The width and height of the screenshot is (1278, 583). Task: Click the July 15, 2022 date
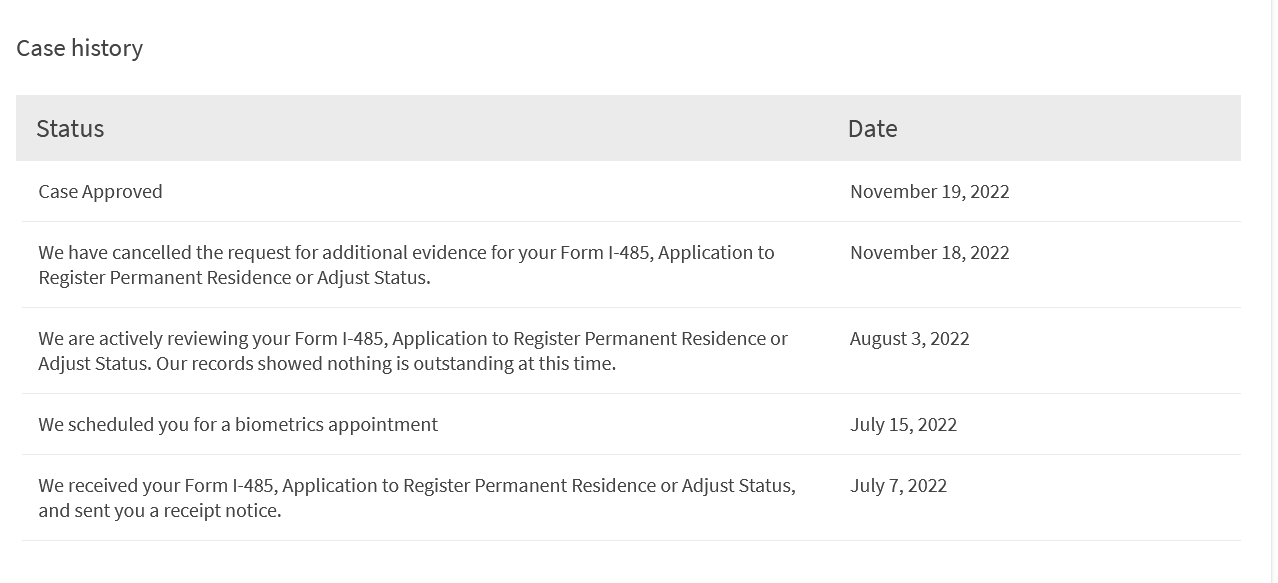903,424
